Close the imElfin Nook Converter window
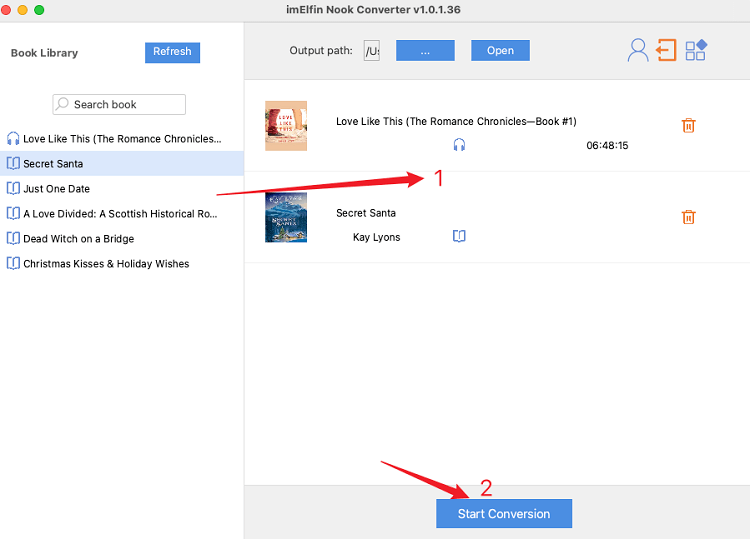The width and height of the screenshot is (750, 539). [6, 10]
